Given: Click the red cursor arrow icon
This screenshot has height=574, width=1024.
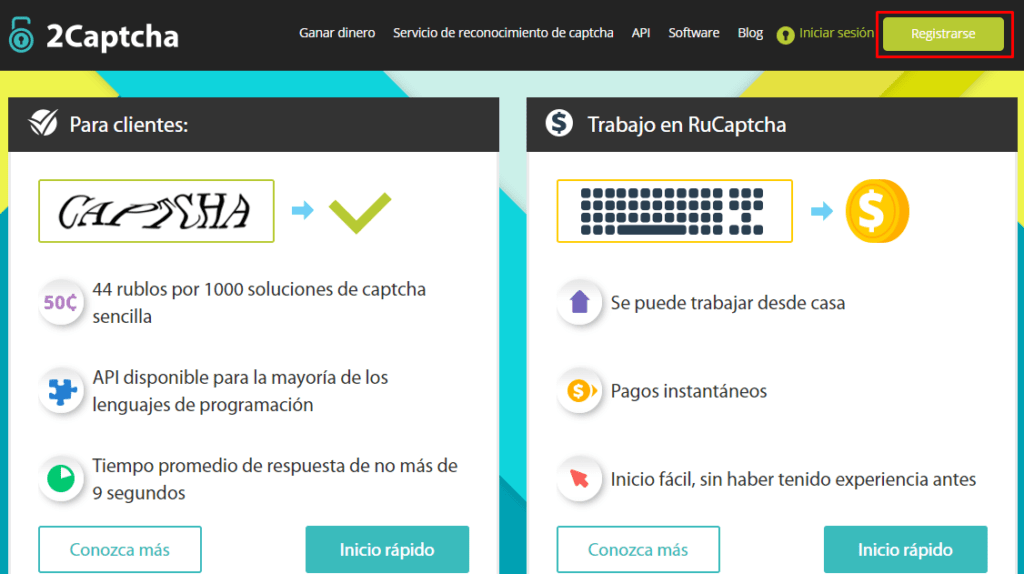Looking at the screenshot, I should coord(579,479).
